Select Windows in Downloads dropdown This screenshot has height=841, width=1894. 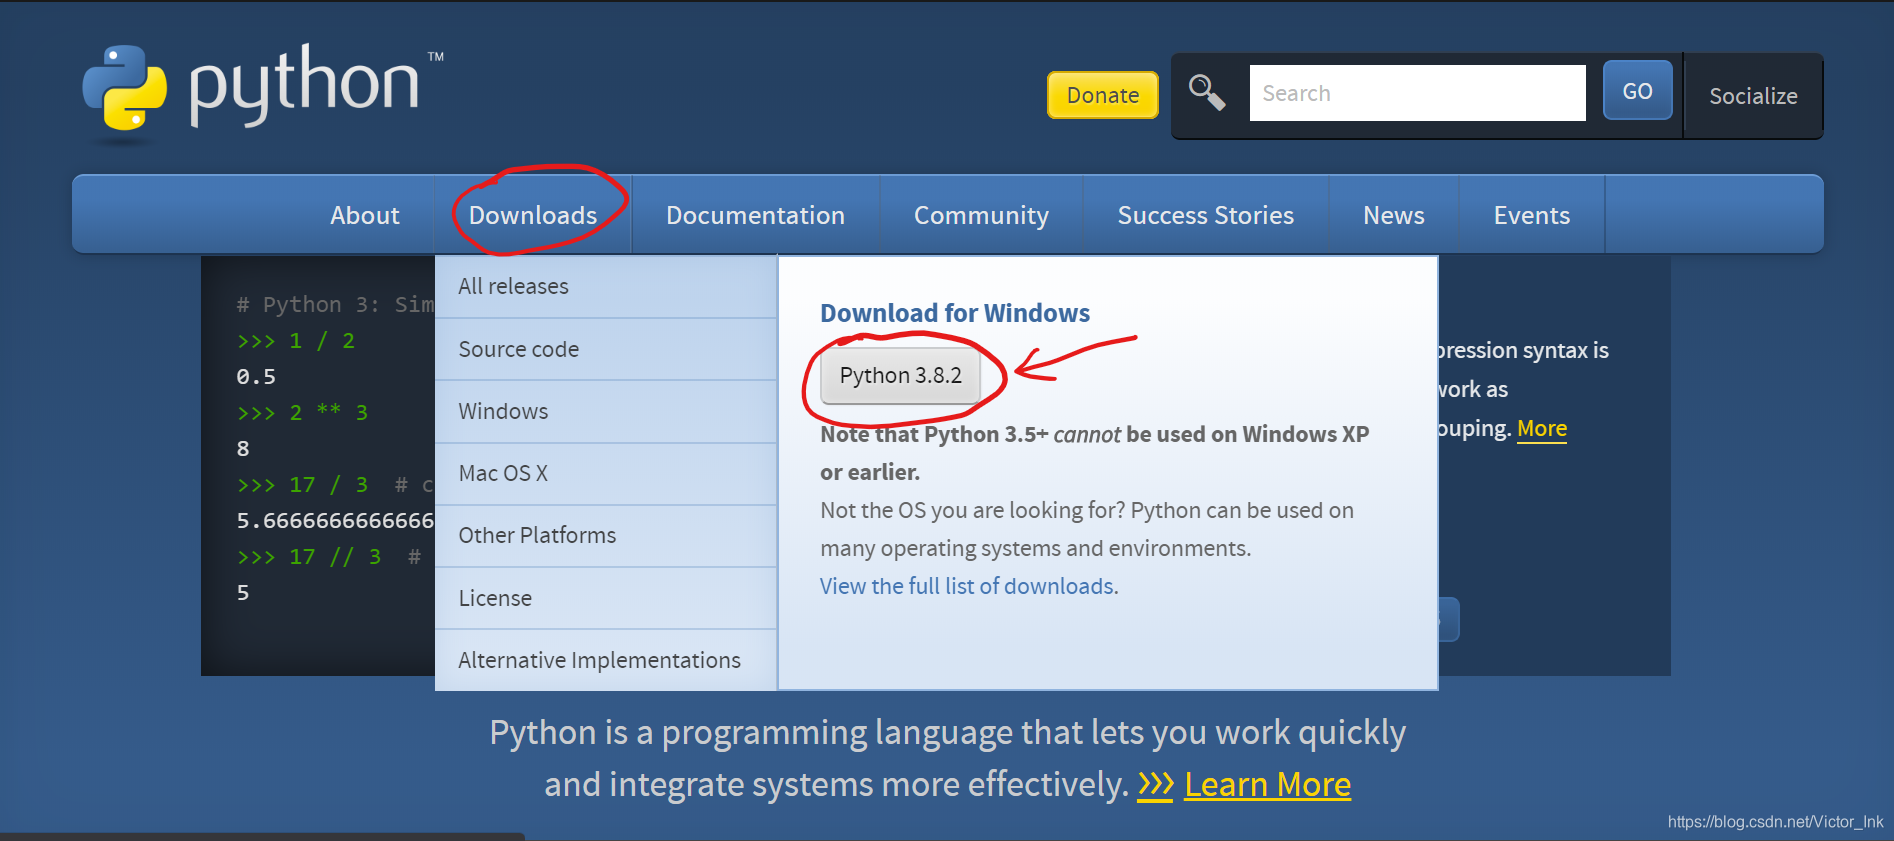coord(606,411)
